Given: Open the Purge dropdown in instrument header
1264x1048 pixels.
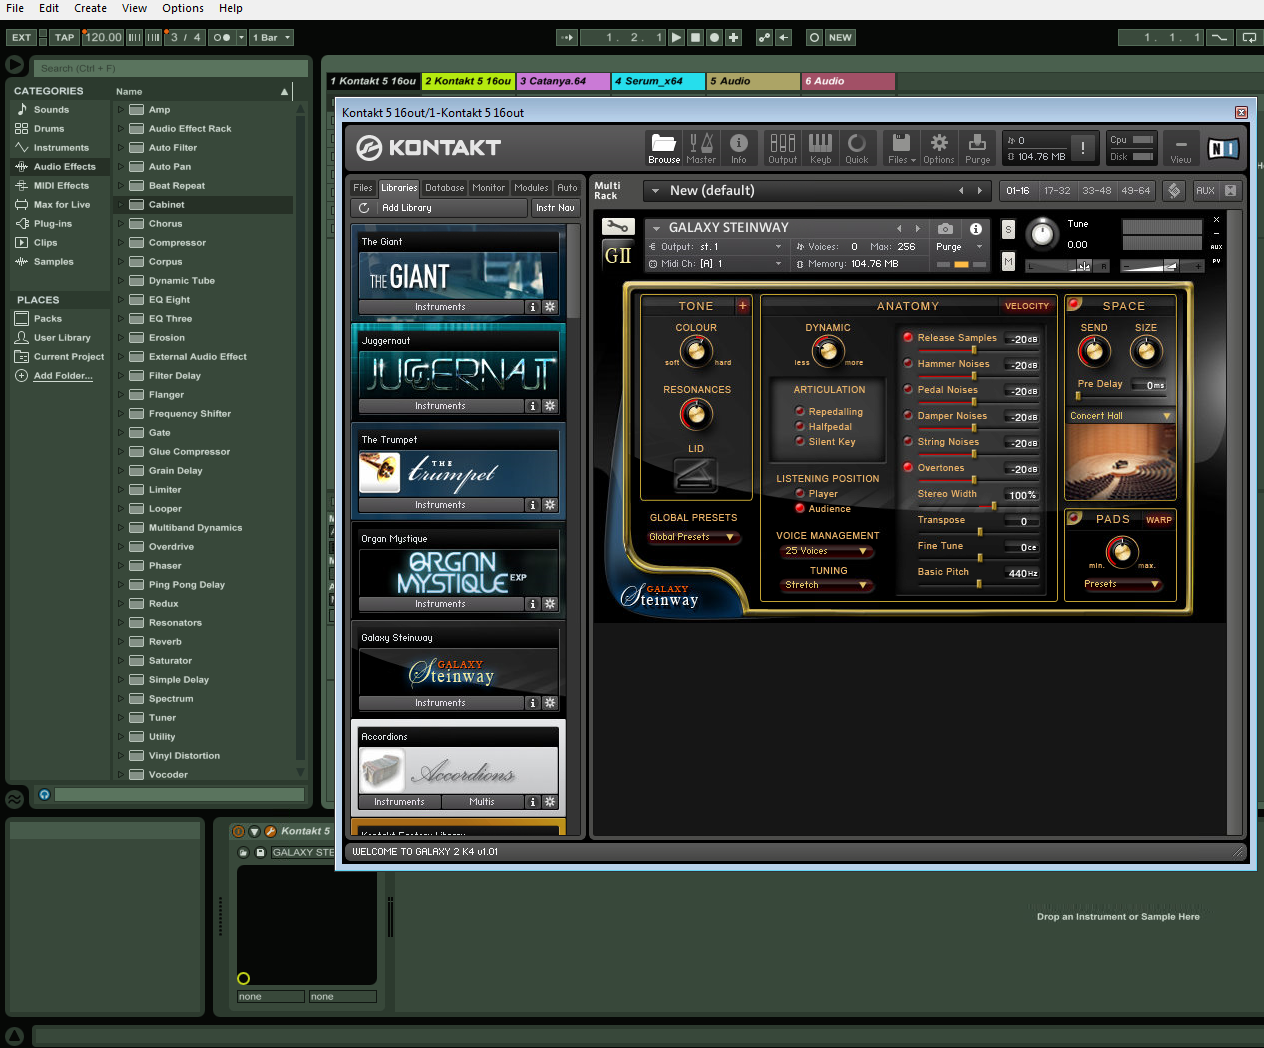Looking at the screenshot, I should (958, 247).
